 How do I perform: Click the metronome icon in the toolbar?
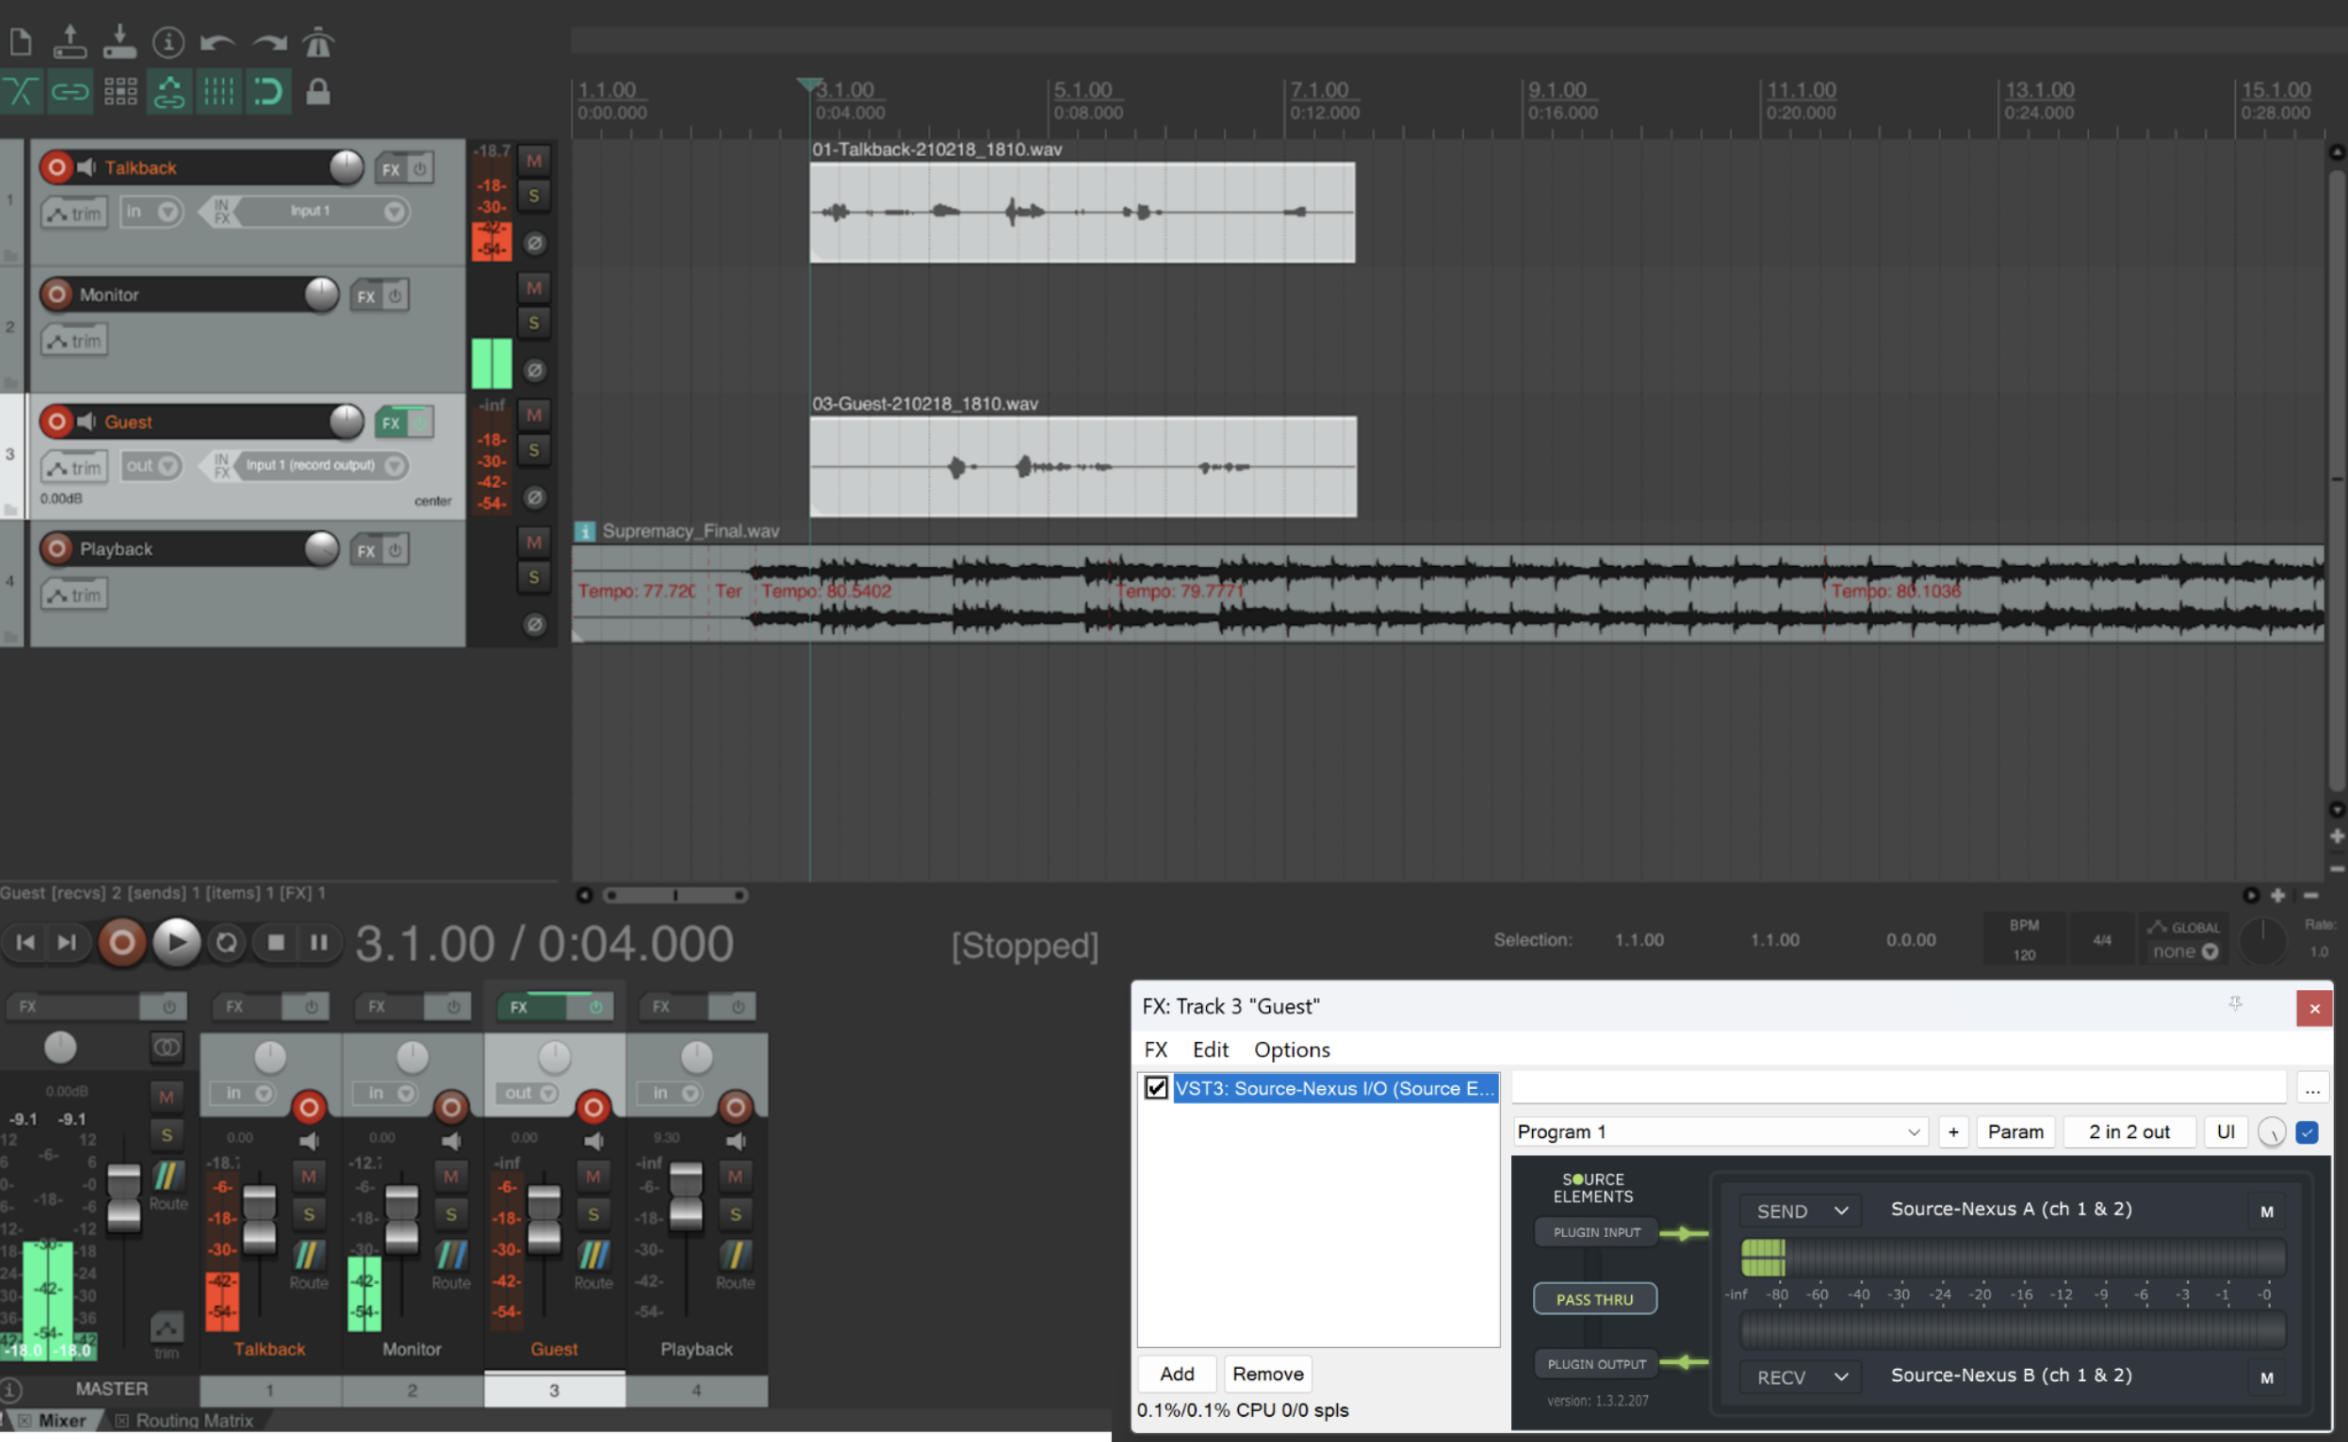pos(318,42)
